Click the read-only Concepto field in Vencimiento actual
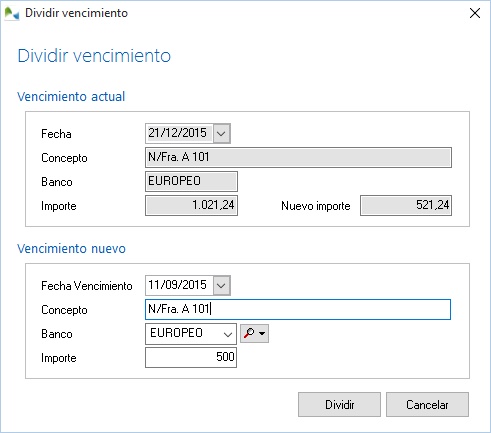The height and width of the screenshot is (433, 491). tap(298, 157)
